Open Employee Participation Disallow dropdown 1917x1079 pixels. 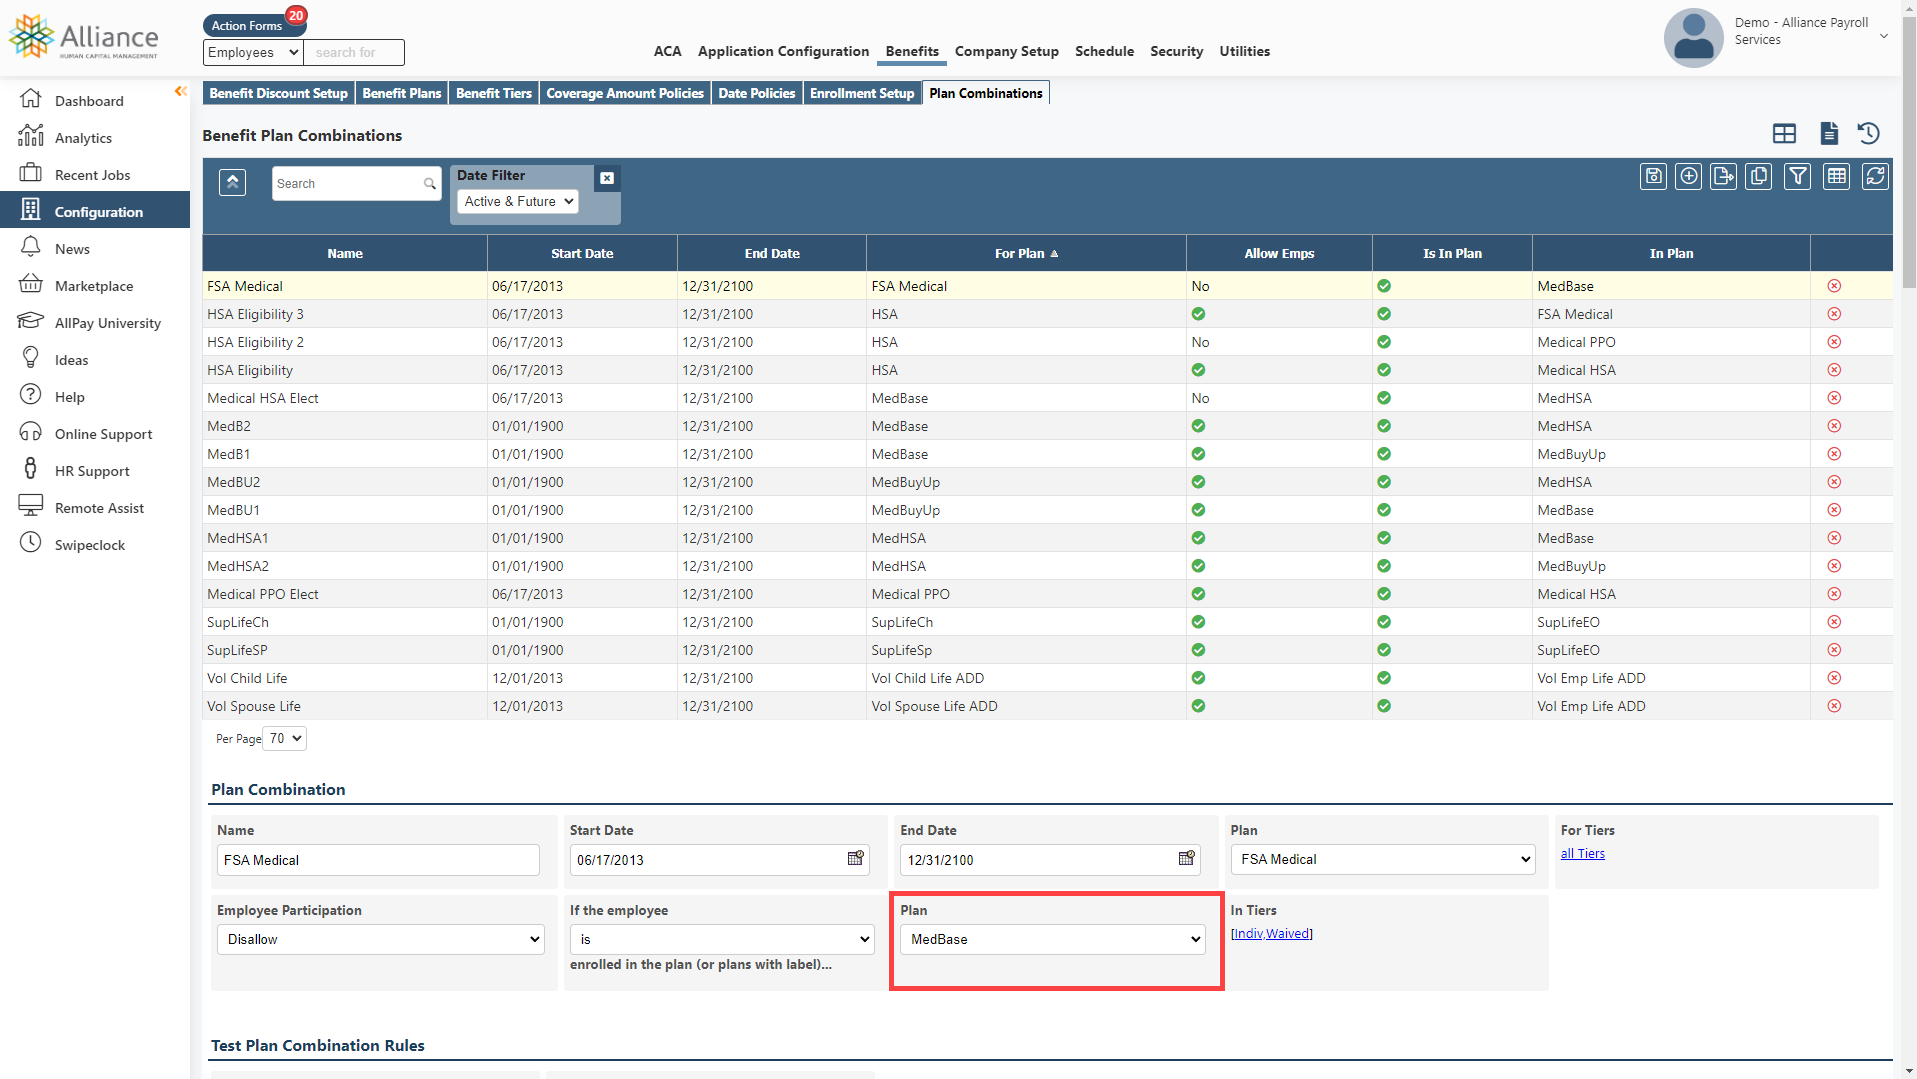pos(380,939)
